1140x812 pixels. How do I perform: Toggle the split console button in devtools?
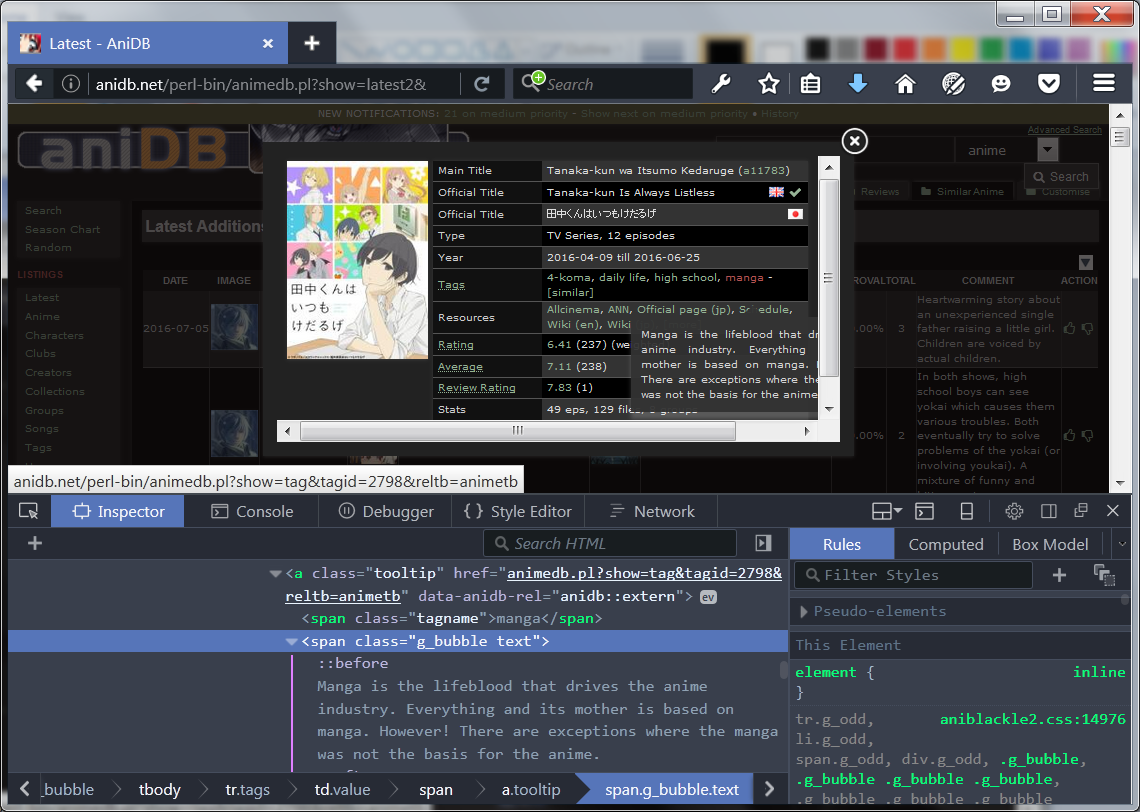[x=925, y=511]
